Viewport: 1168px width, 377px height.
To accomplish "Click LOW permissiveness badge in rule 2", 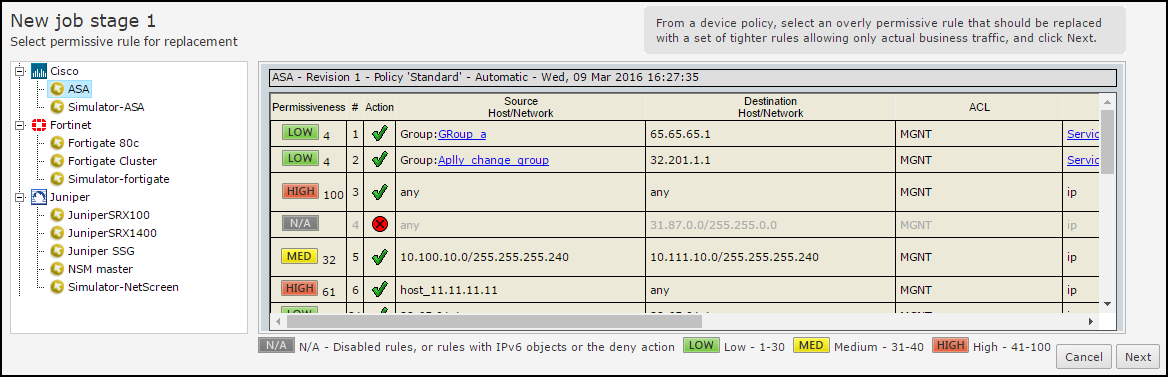I will click(x=299, y=158).
